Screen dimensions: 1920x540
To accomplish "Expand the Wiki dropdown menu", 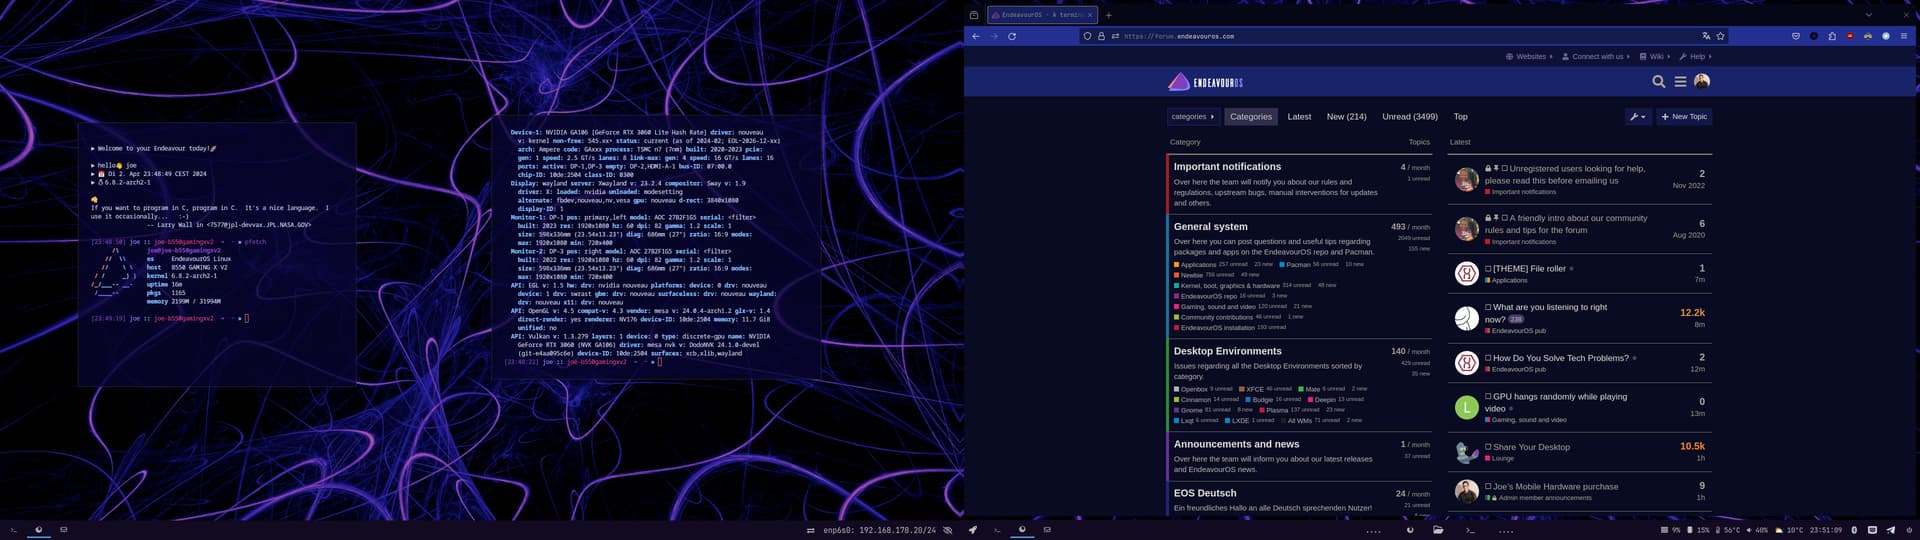I will (1656, 57).
